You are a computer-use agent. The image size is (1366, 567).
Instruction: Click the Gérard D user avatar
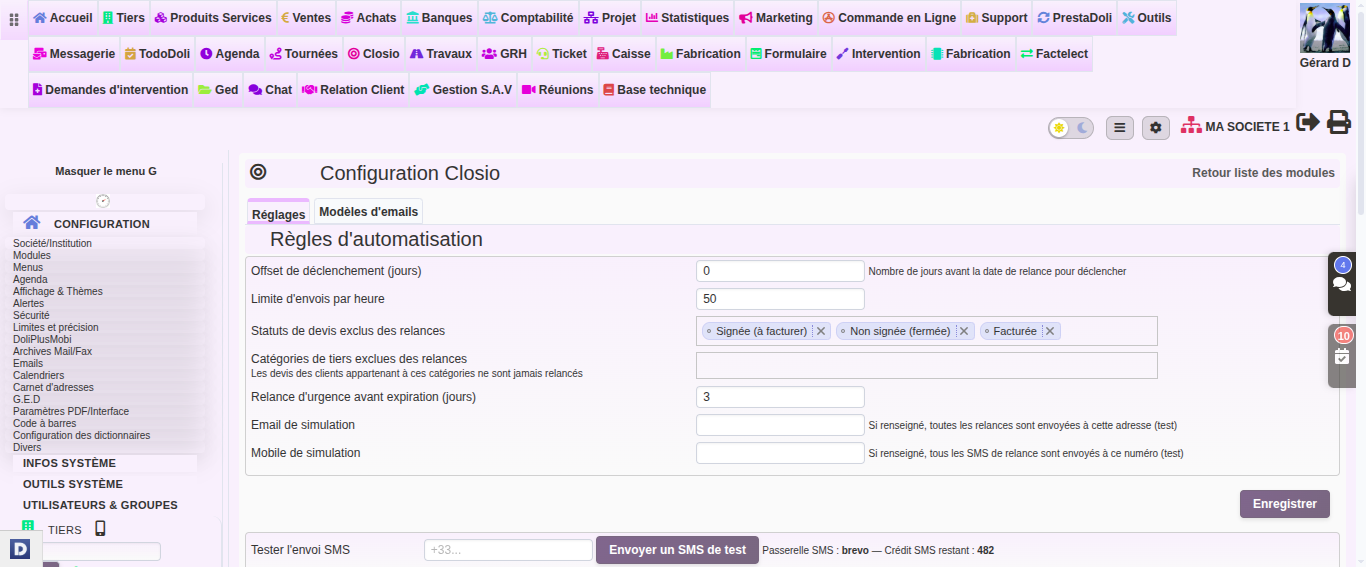click(x=1325, y=28)
